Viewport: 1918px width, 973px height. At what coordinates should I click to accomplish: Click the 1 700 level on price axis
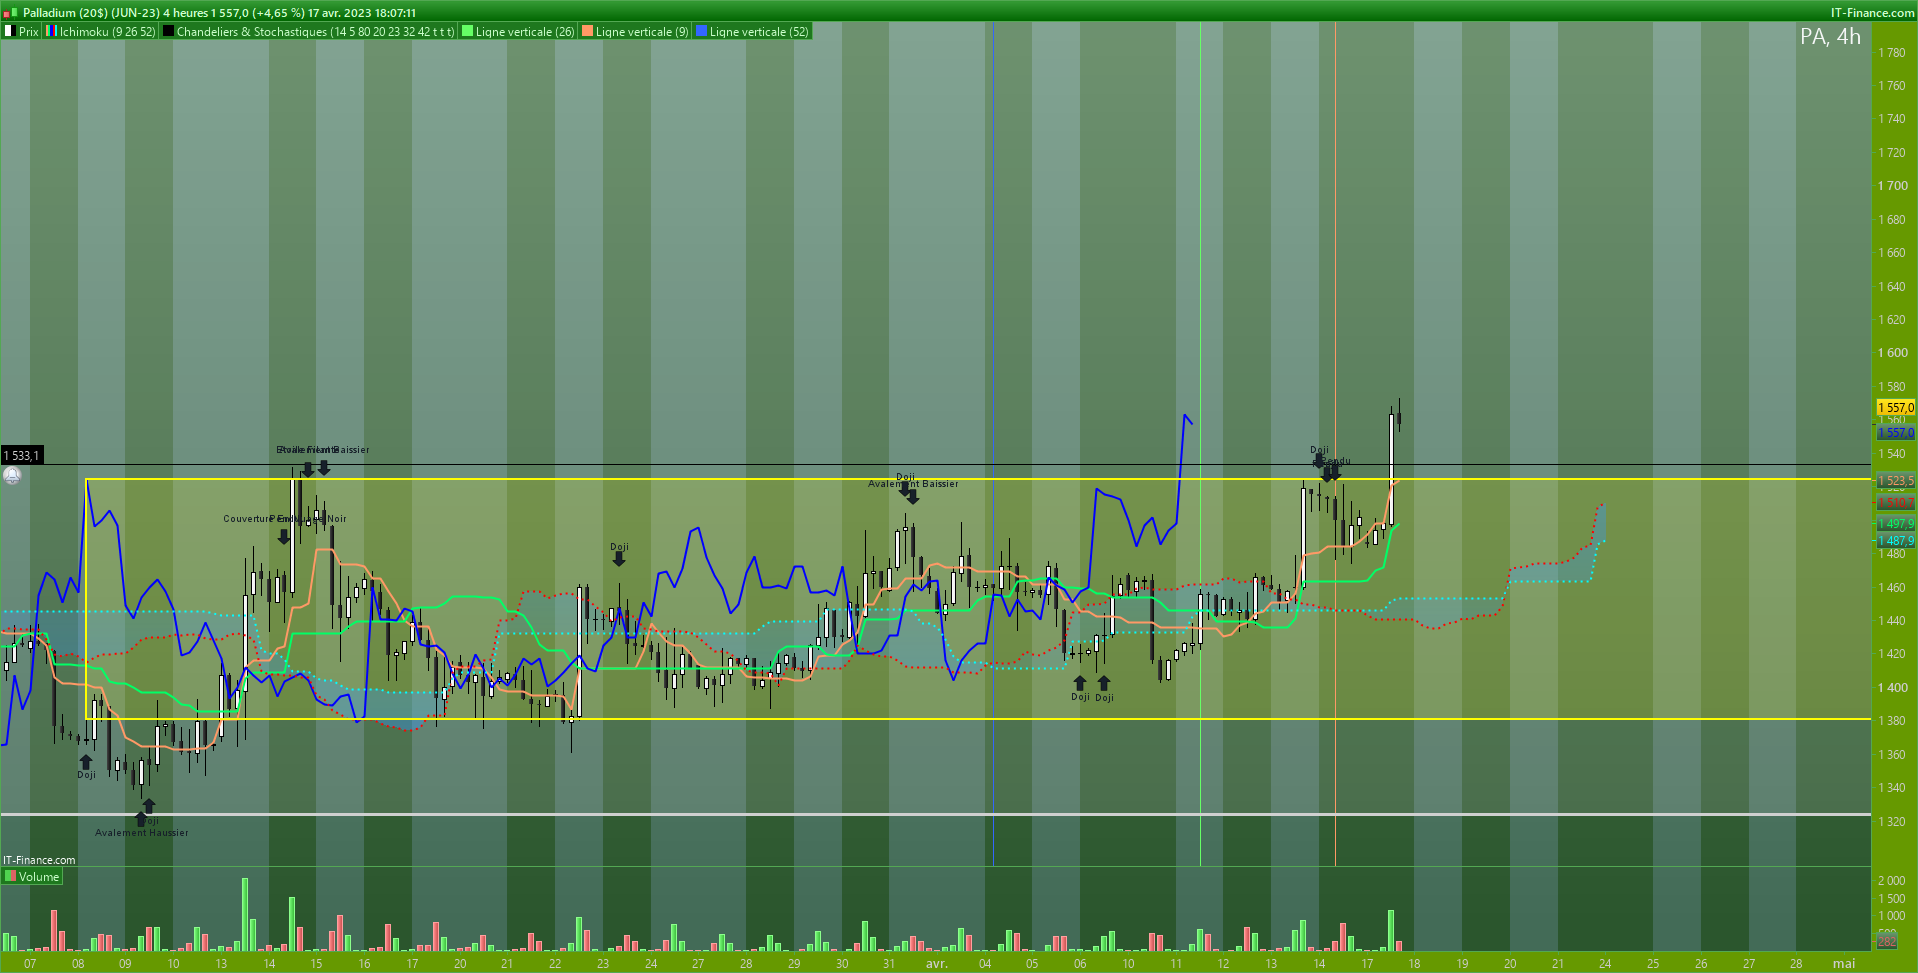(x=1892, y=186)
